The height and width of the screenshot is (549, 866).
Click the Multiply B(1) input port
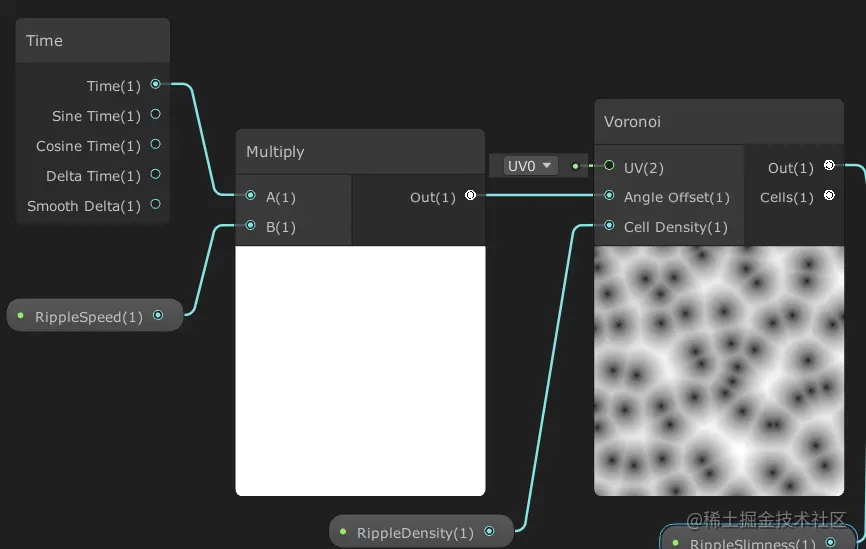[x=250, y=225]
